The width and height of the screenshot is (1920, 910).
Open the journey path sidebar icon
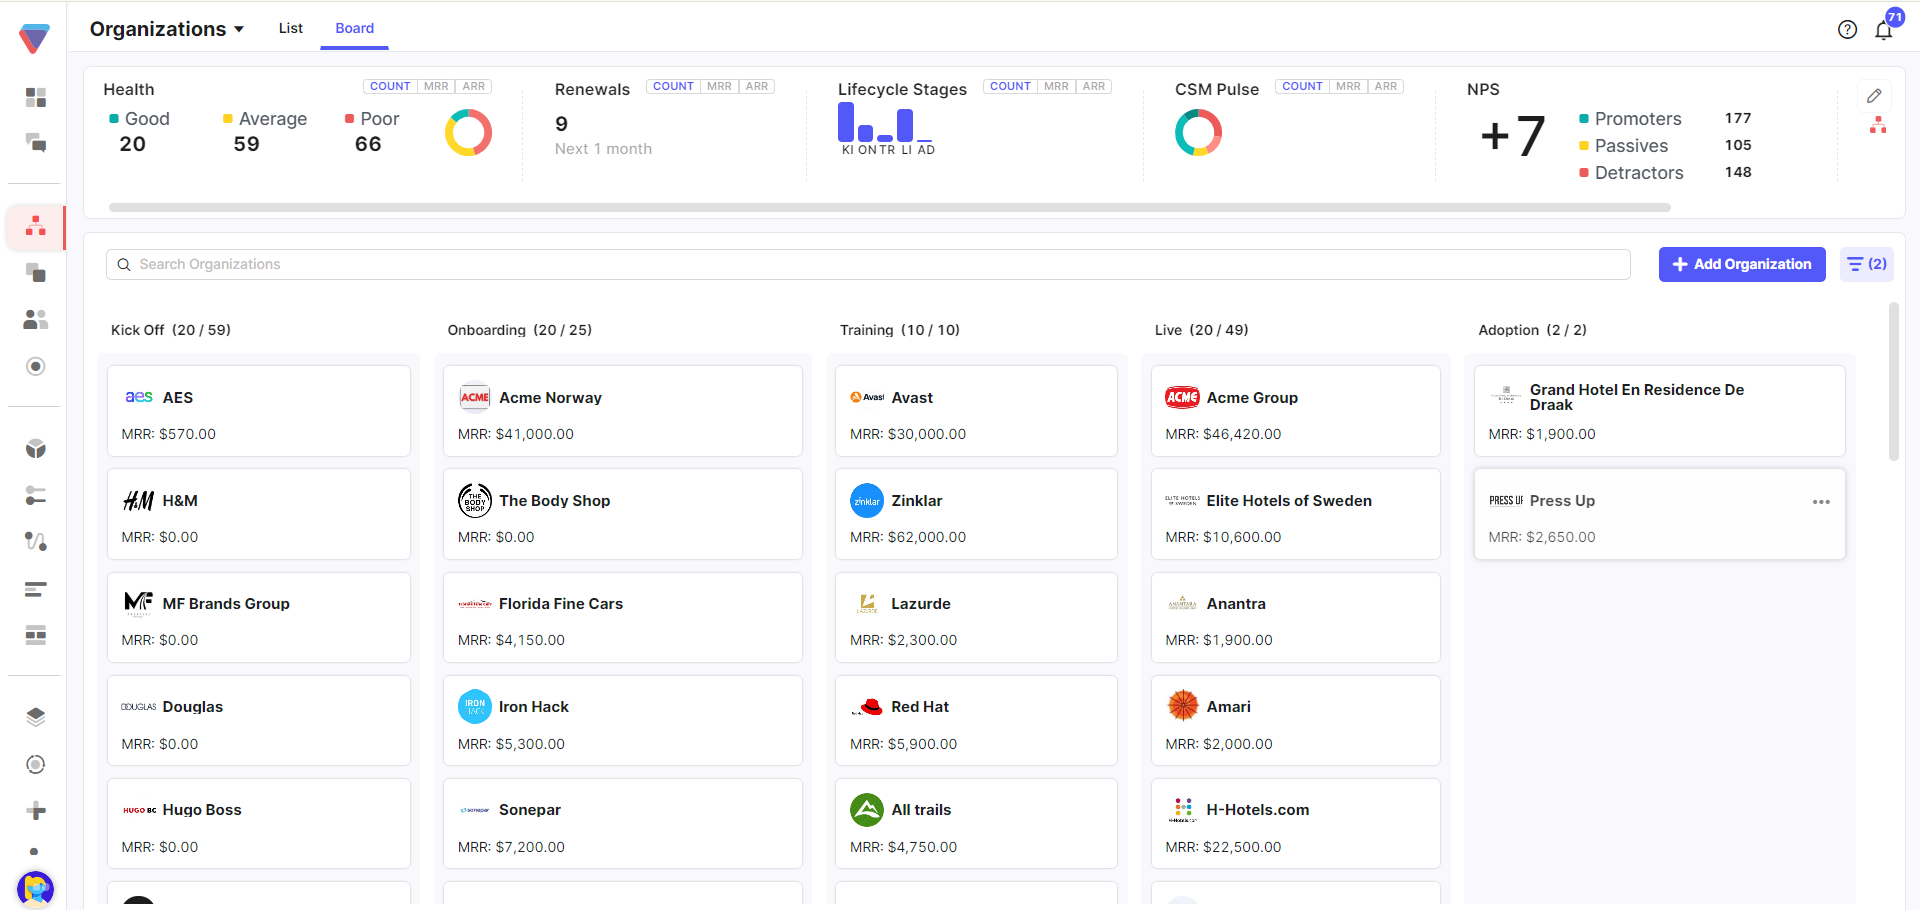tap(36, 541)
